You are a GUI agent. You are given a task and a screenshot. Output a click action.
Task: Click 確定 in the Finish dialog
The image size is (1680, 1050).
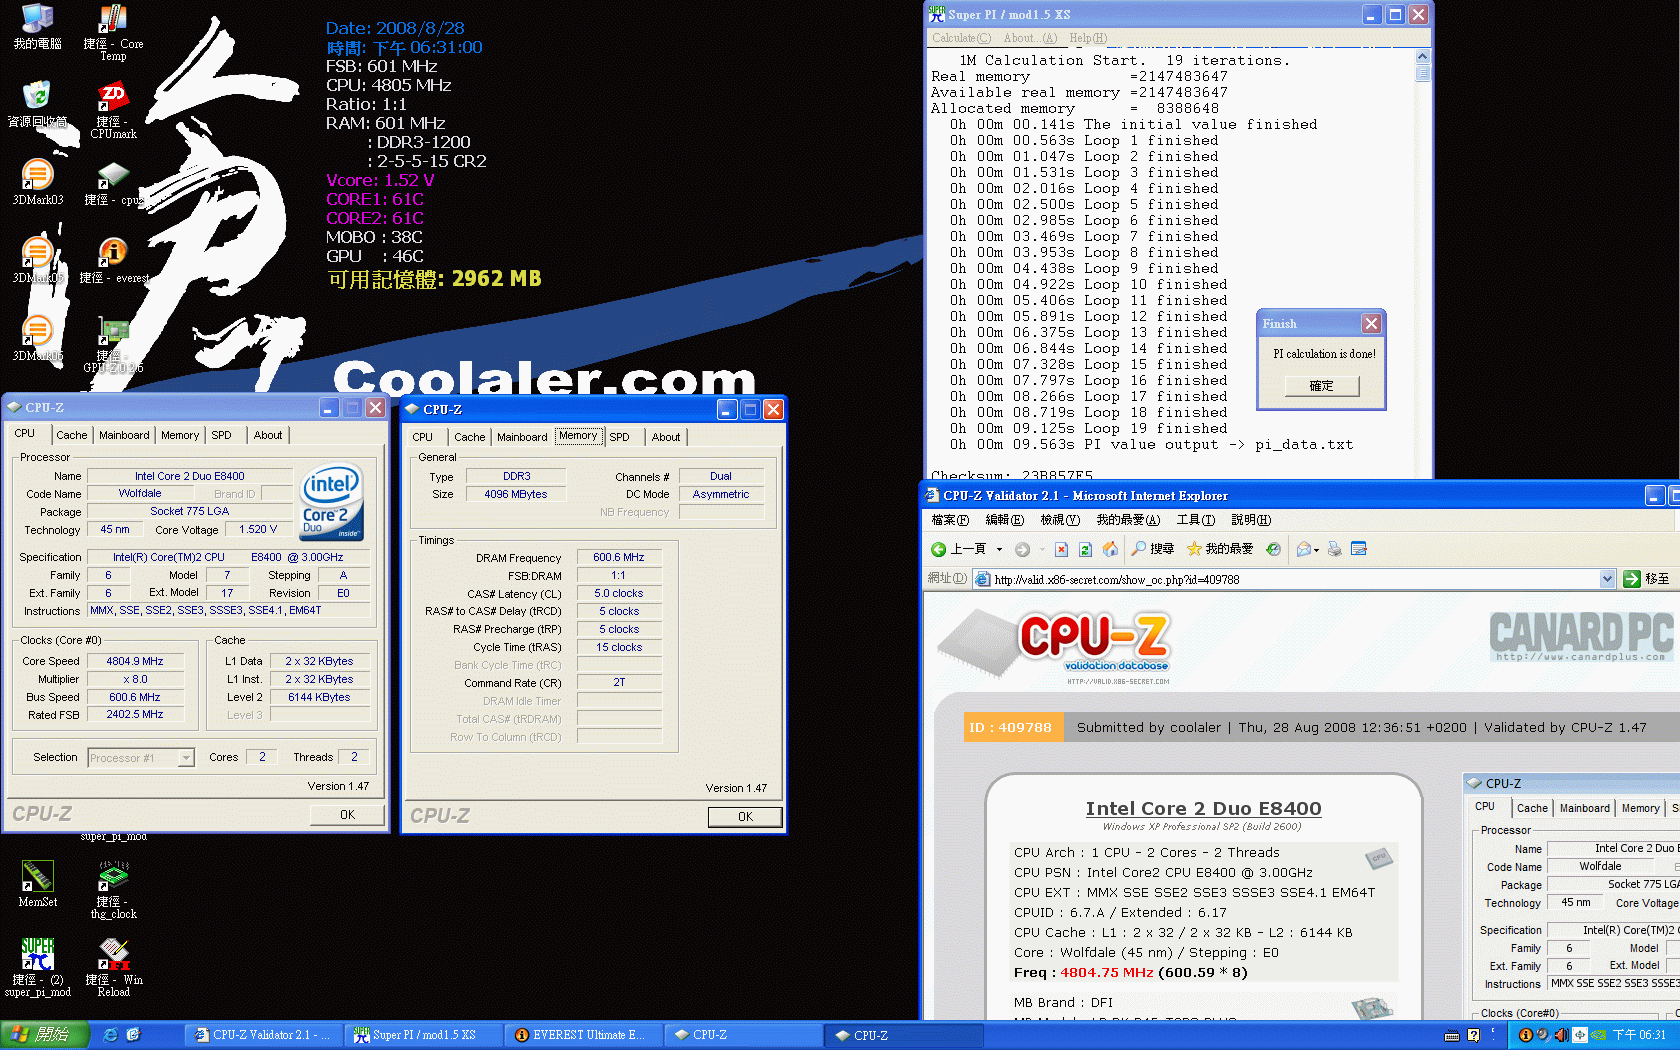tap(1321, 386)
